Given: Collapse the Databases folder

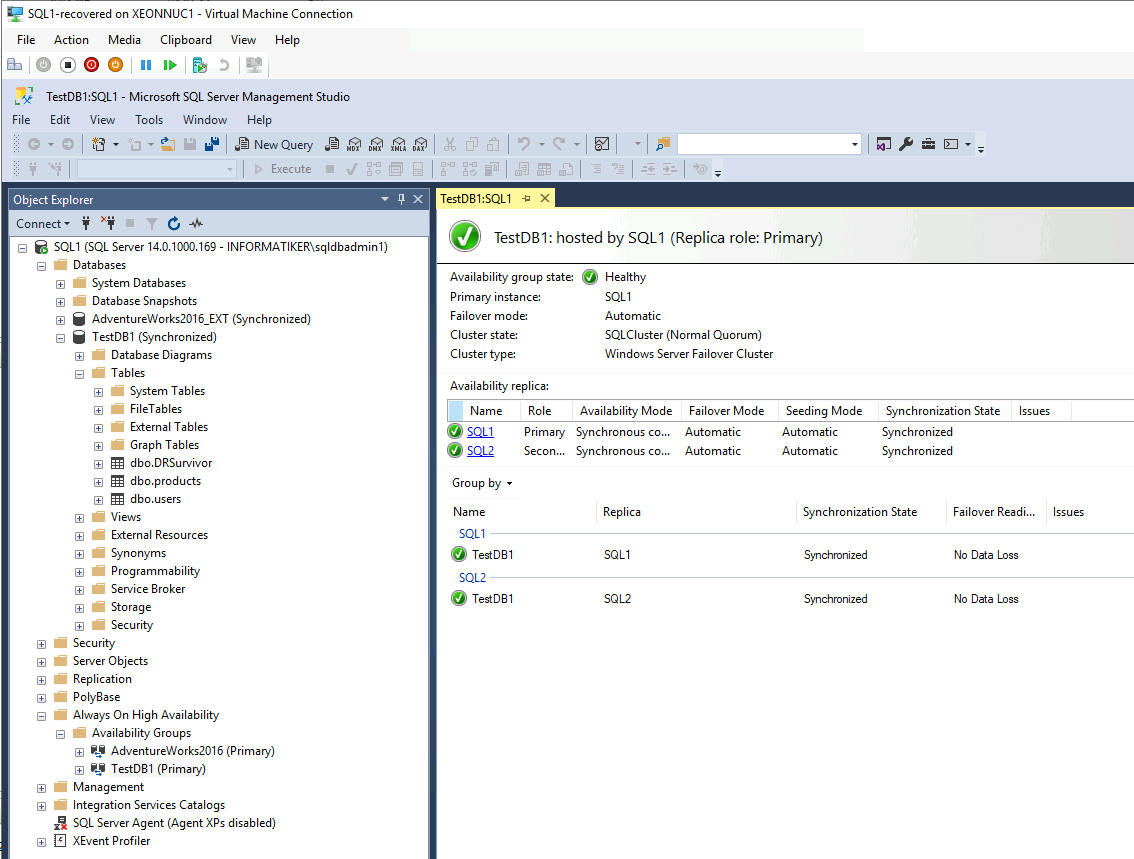Looking at the screenshot, I should click(x=41, y=266).
